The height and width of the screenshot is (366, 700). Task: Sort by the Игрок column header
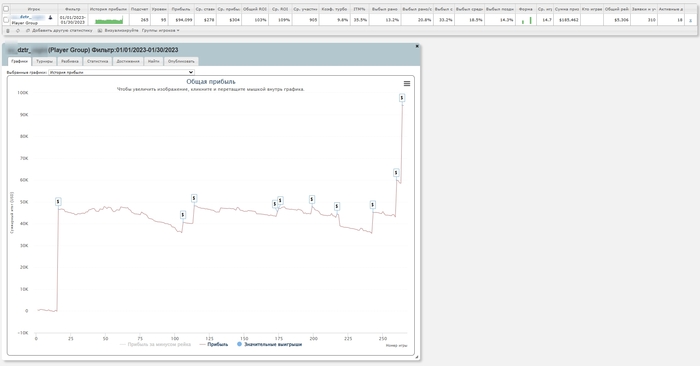click(x=34, y=9)
